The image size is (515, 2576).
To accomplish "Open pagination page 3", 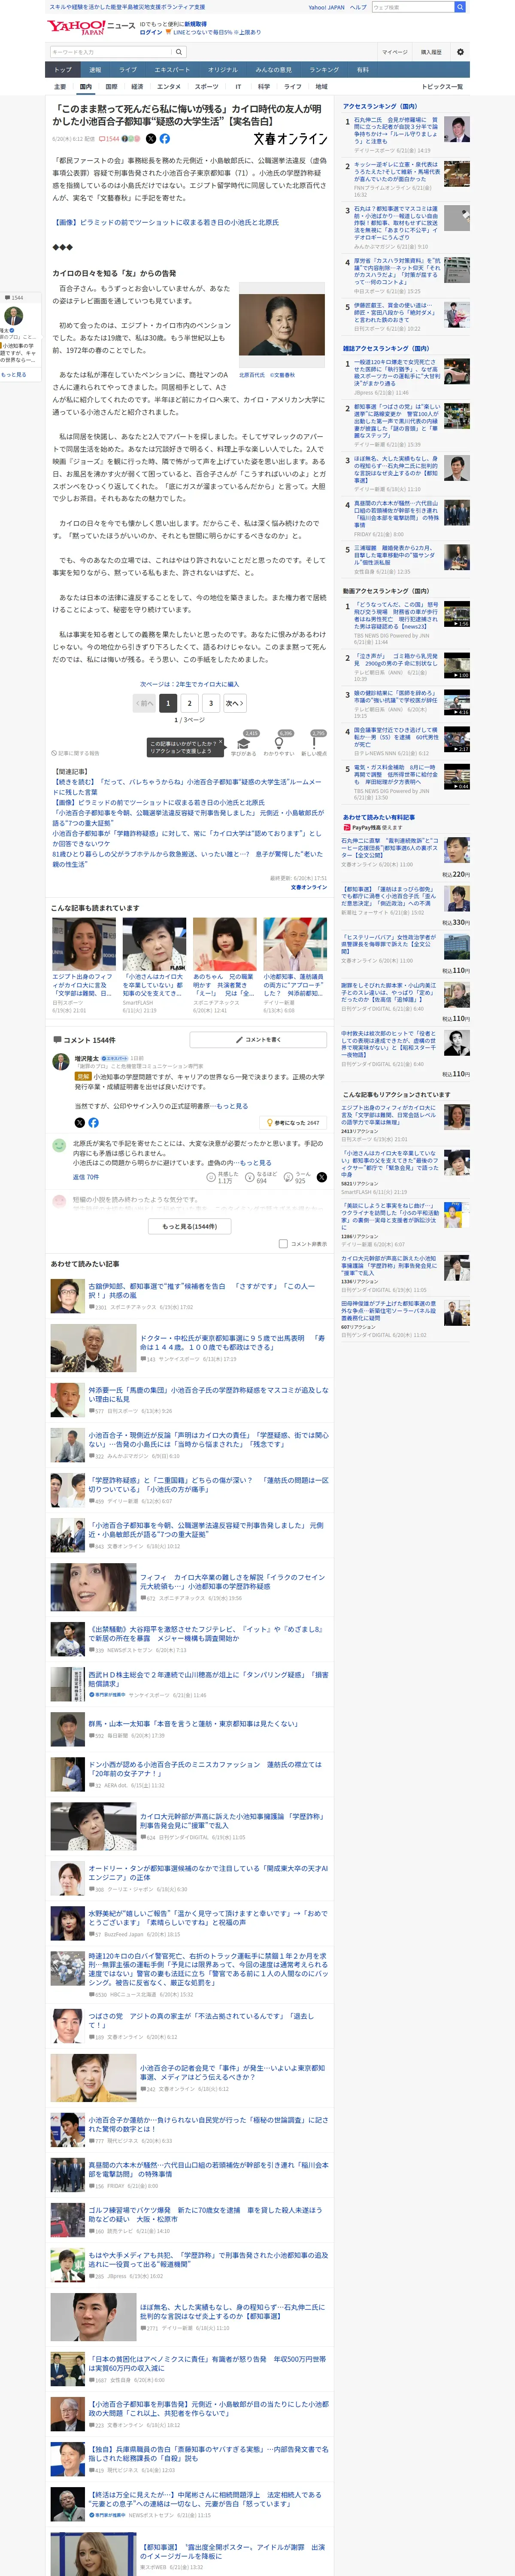I will coord(211,703).
